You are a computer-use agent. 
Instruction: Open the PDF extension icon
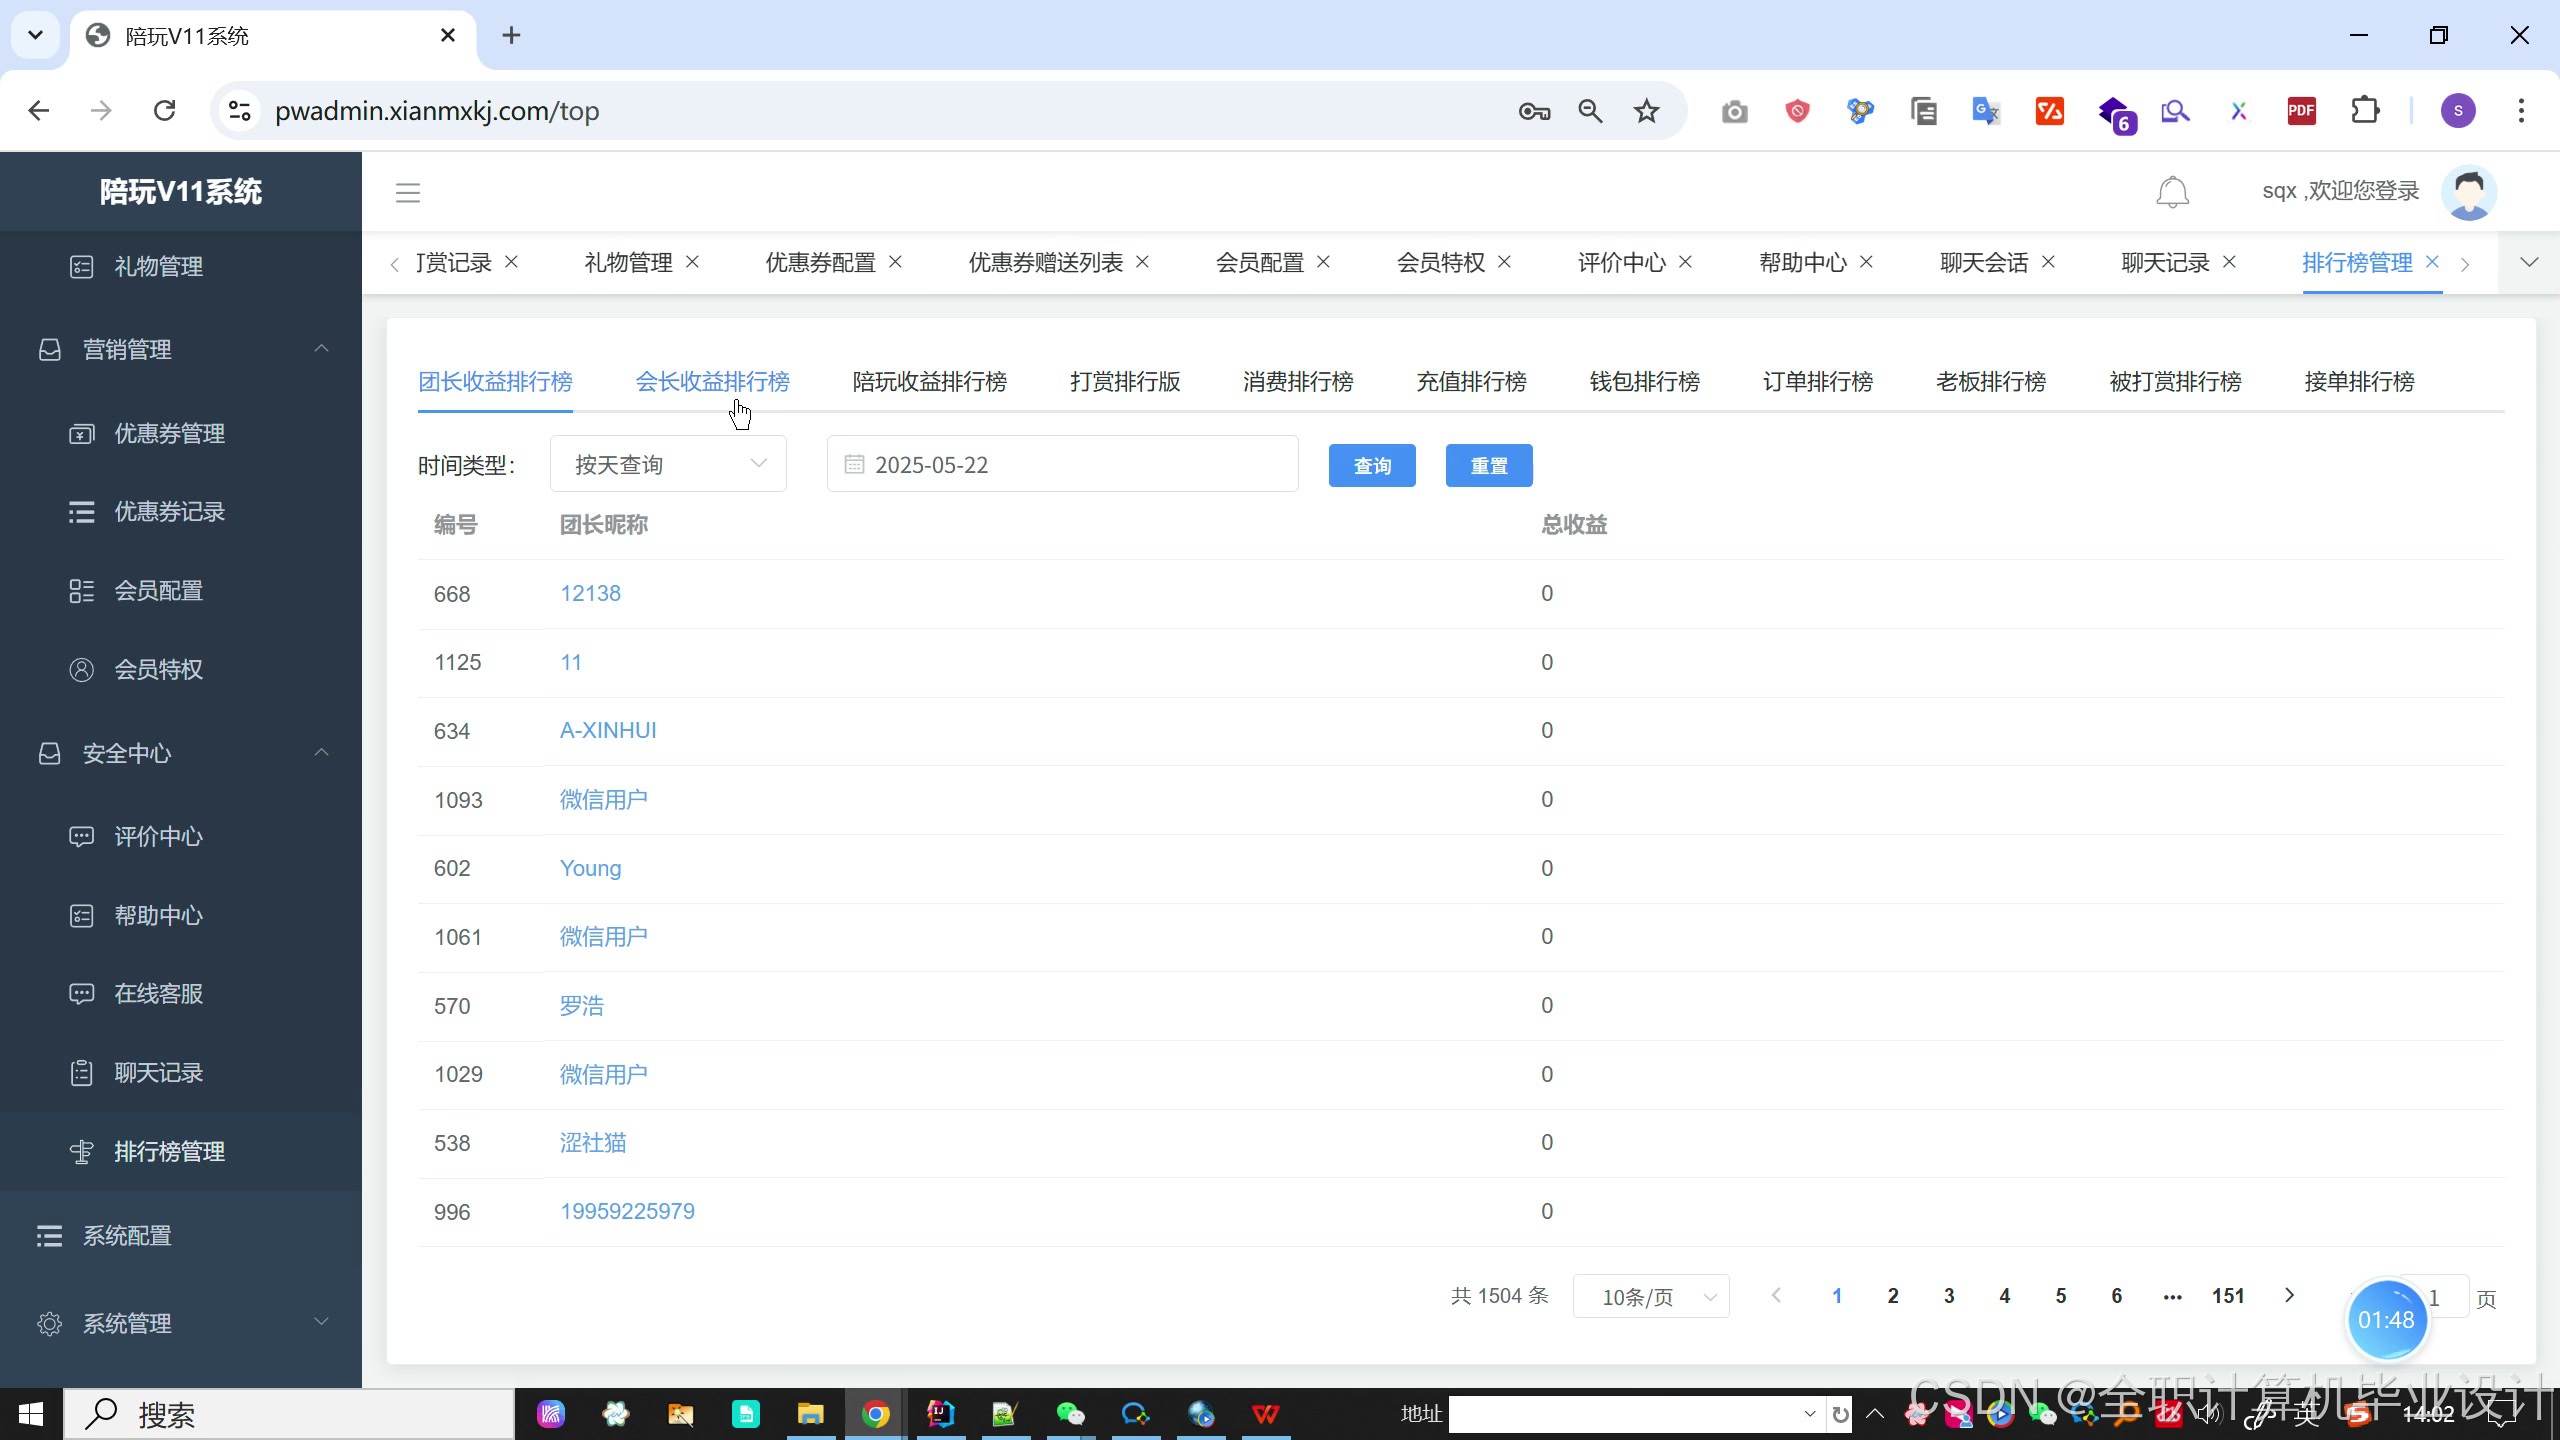(x=2302, y=111)
